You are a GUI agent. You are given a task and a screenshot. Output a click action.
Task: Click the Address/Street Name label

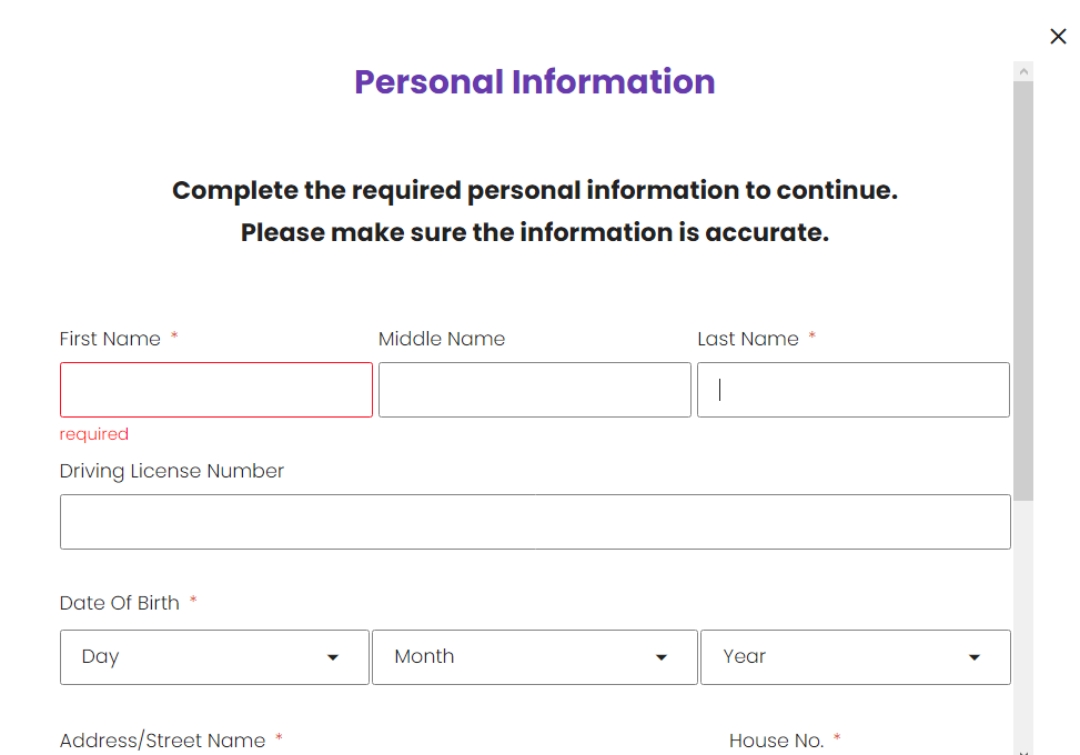[x=162, y=741]
